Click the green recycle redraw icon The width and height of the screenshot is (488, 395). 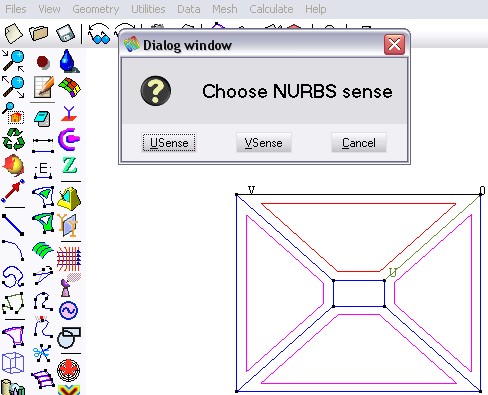[x=13, y=139]
